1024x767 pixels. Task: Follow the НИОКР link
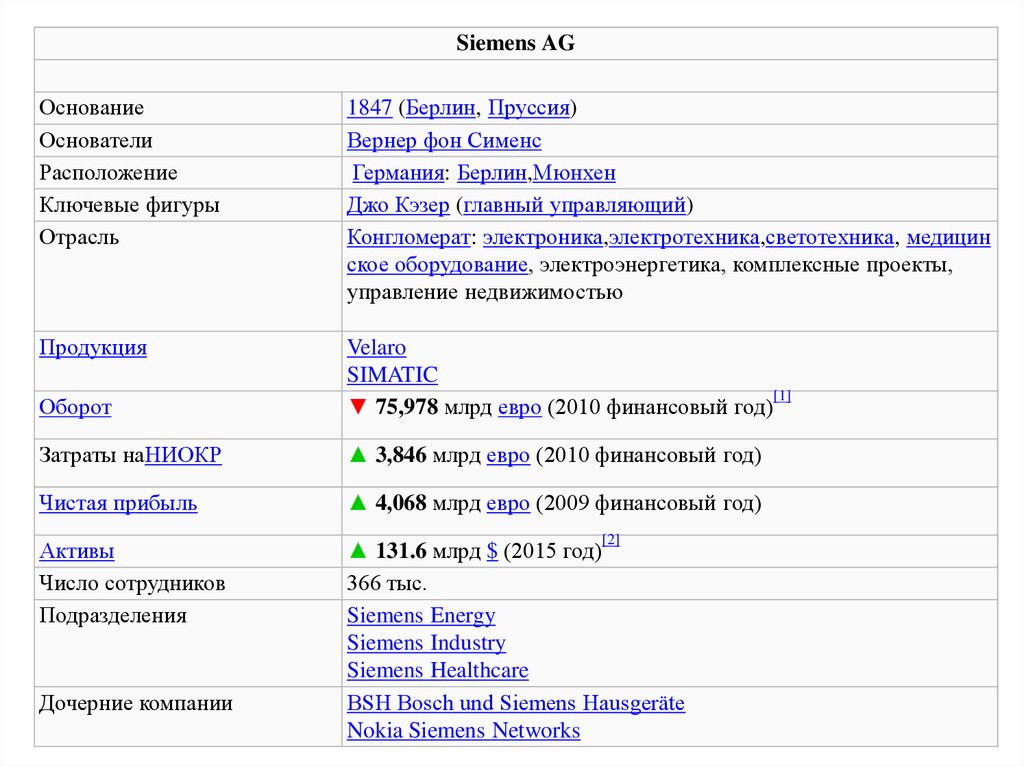click(184, 455)
